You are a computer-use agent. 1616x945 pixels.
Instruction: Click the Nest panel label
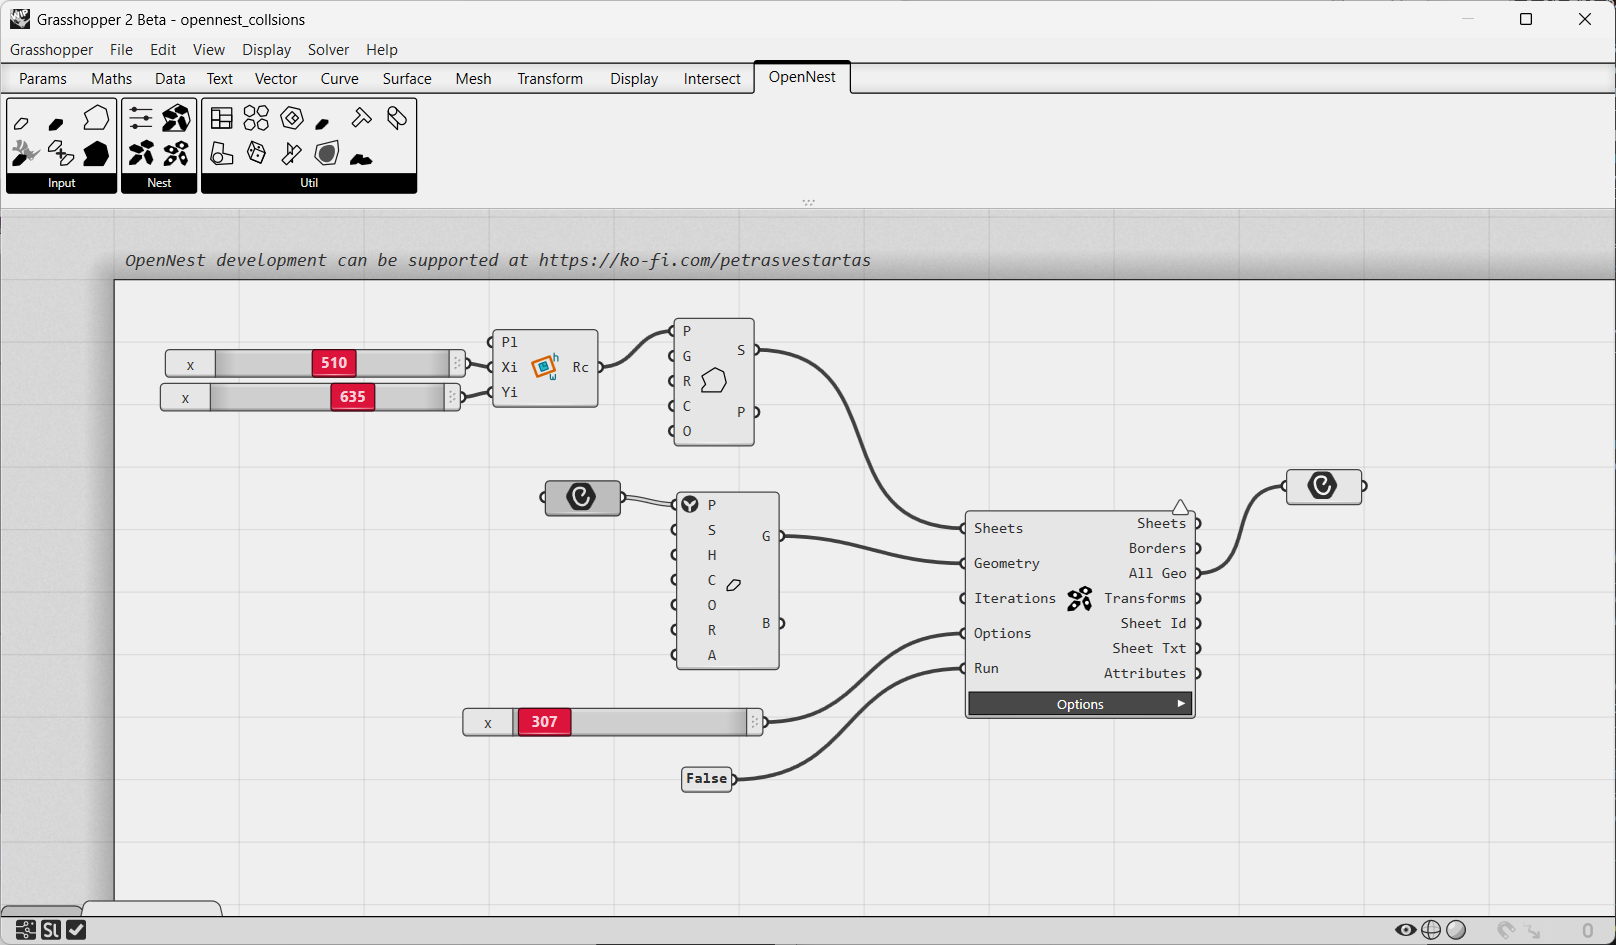point(159,183)
